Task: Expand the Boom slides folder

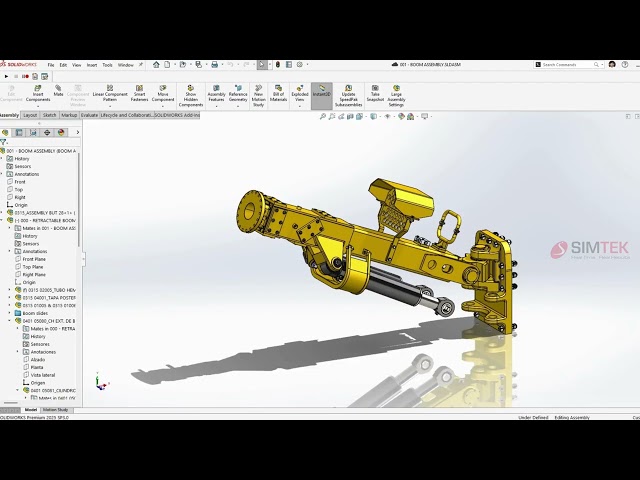Action: coord(10,313)
